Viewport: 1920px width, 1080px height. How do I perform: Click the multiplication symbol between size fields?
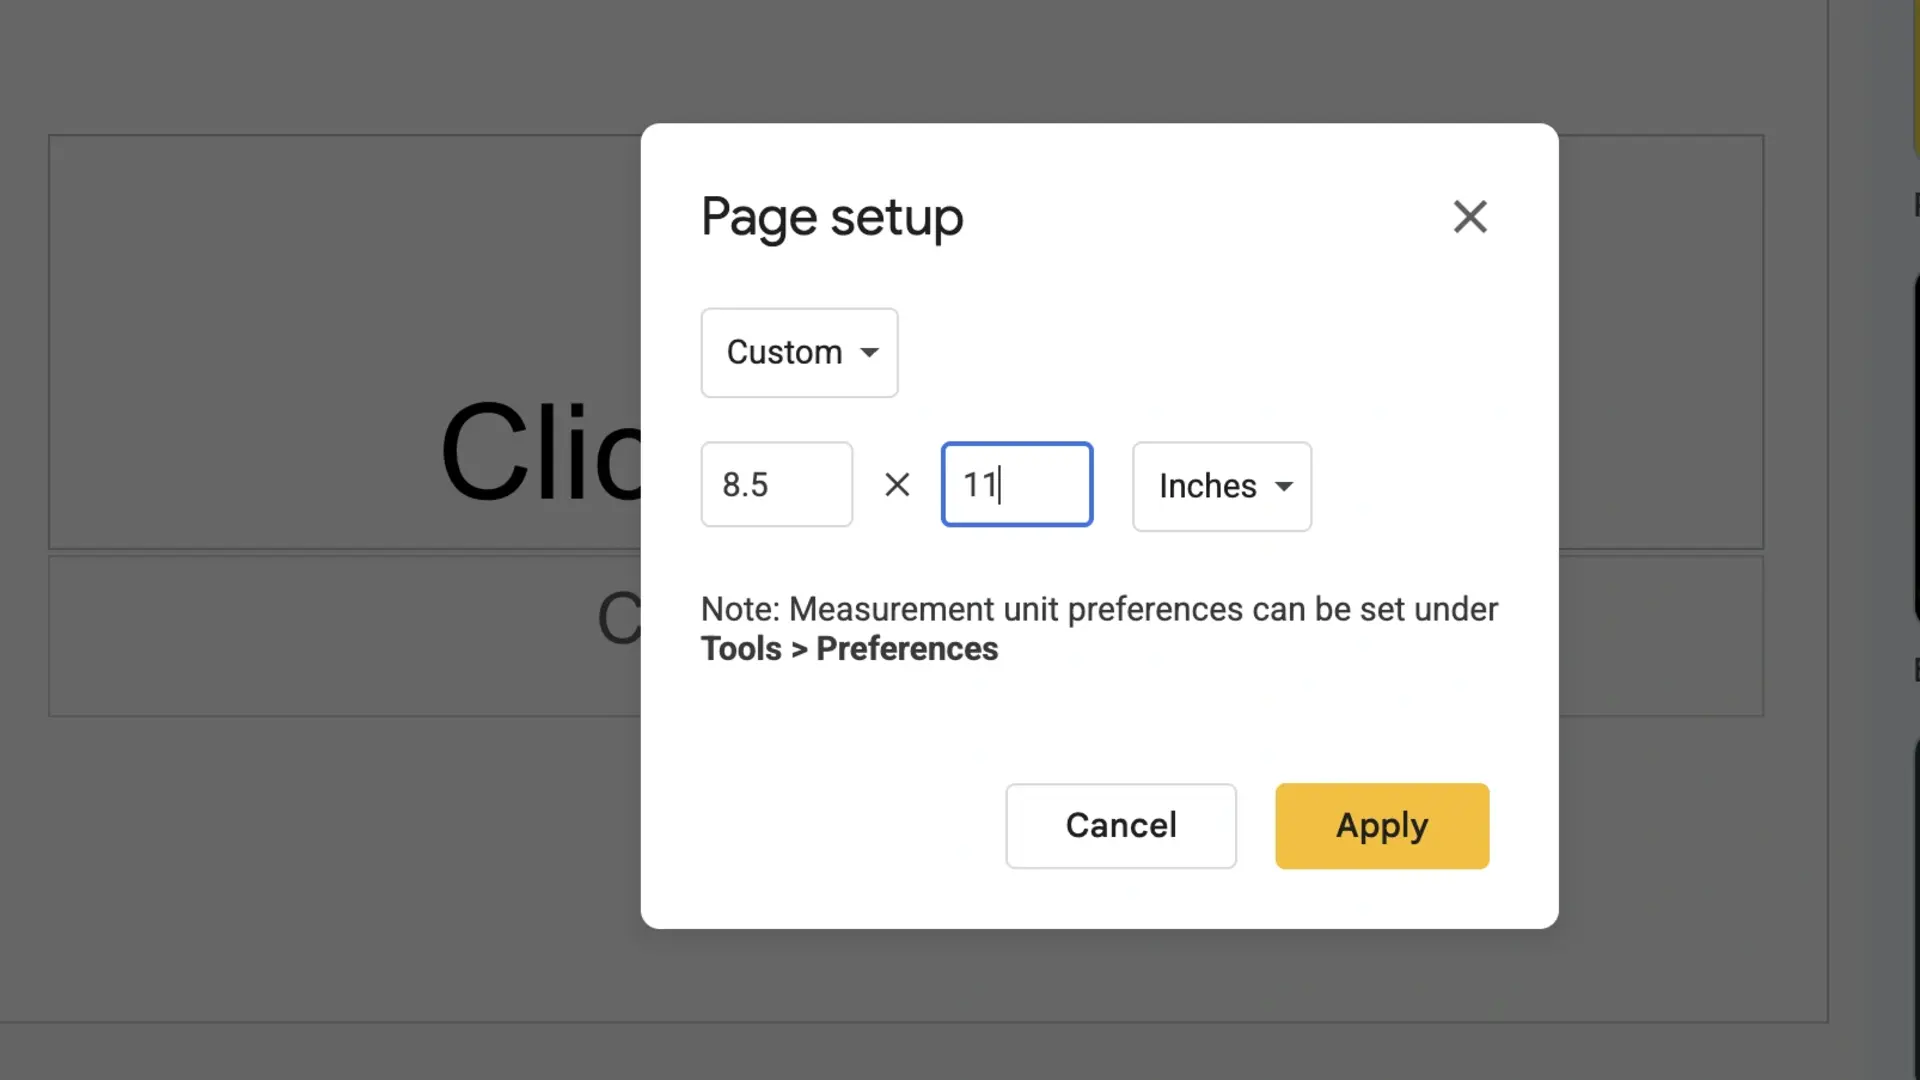pos(896,484)
